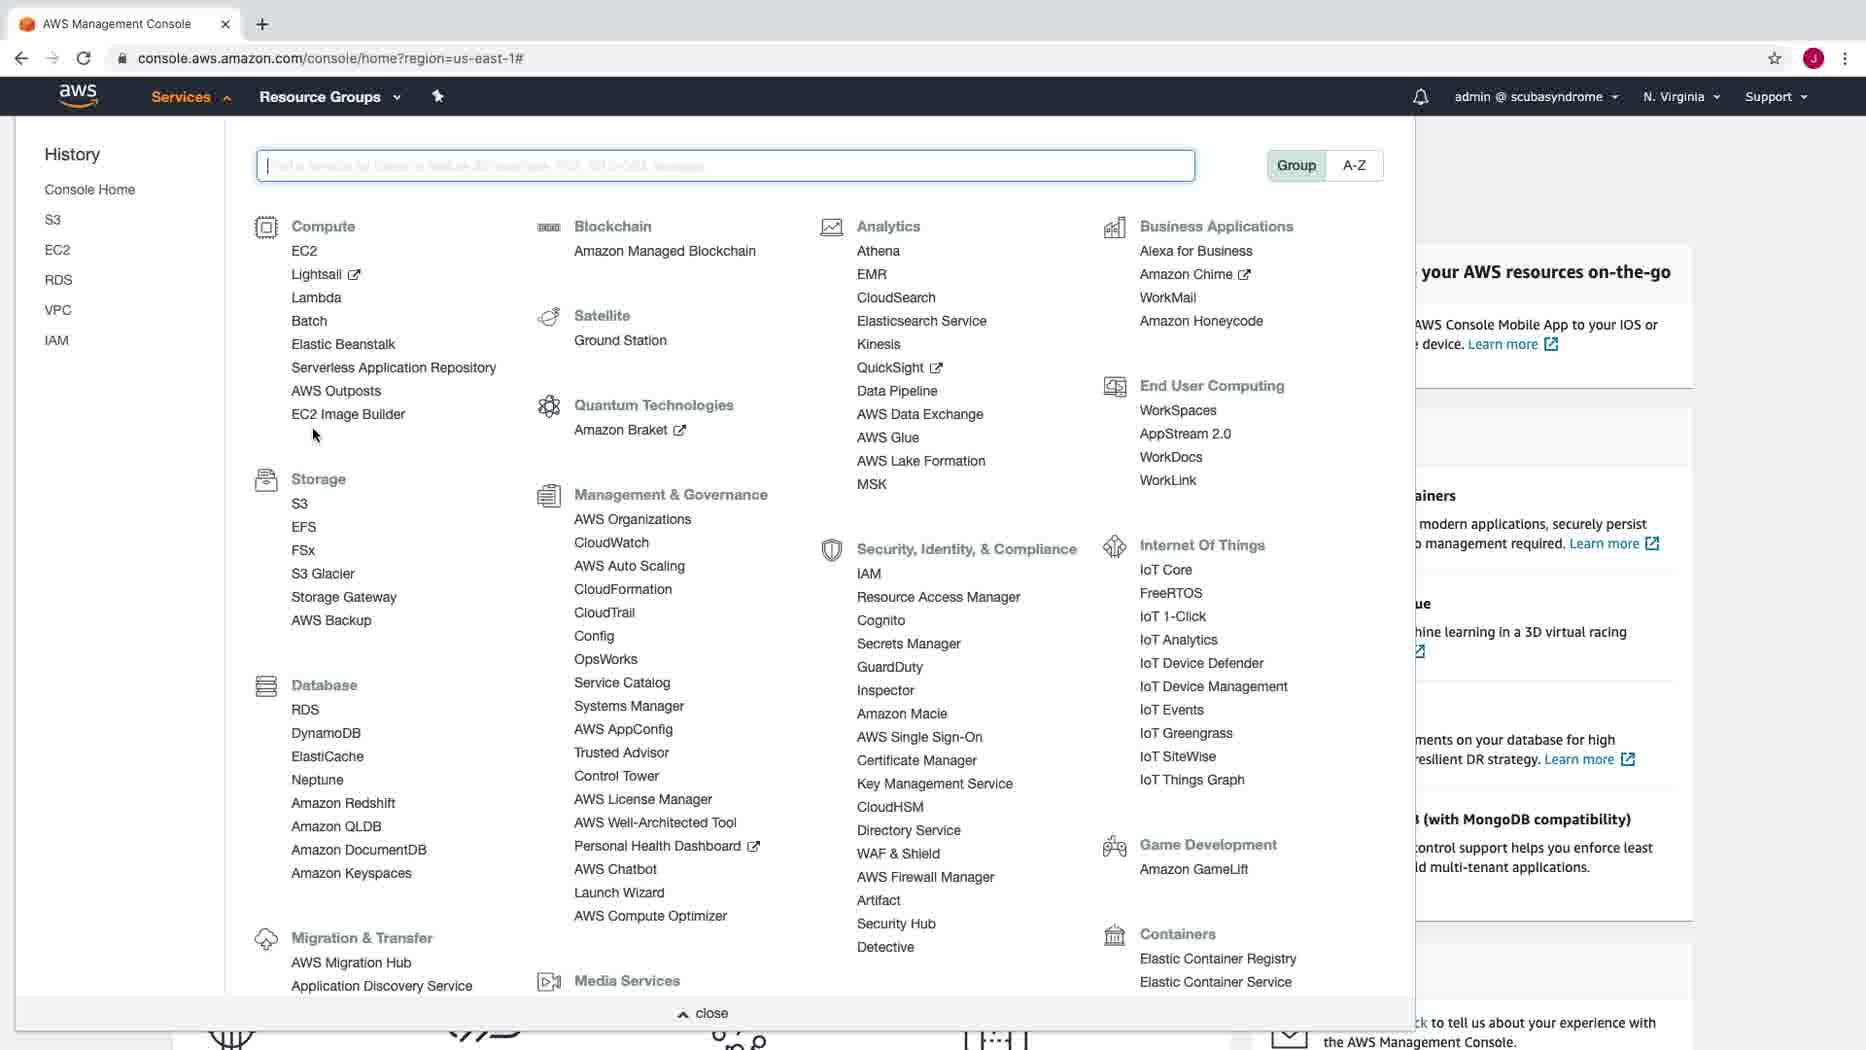Open the AWS Glue service
The height and width of the screenshot is (1050, 1866).
pyautogui.click(x=887, y=437)
